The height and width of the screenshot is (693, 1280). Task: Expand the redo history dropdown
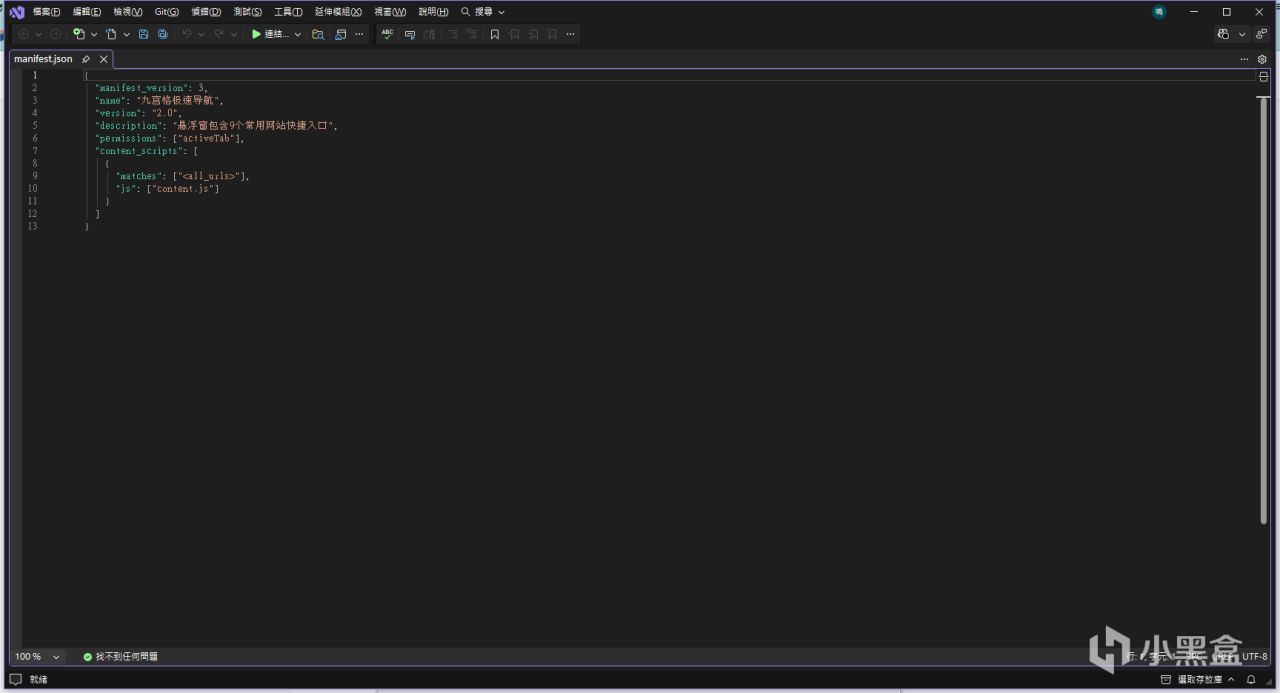point(234,34)
